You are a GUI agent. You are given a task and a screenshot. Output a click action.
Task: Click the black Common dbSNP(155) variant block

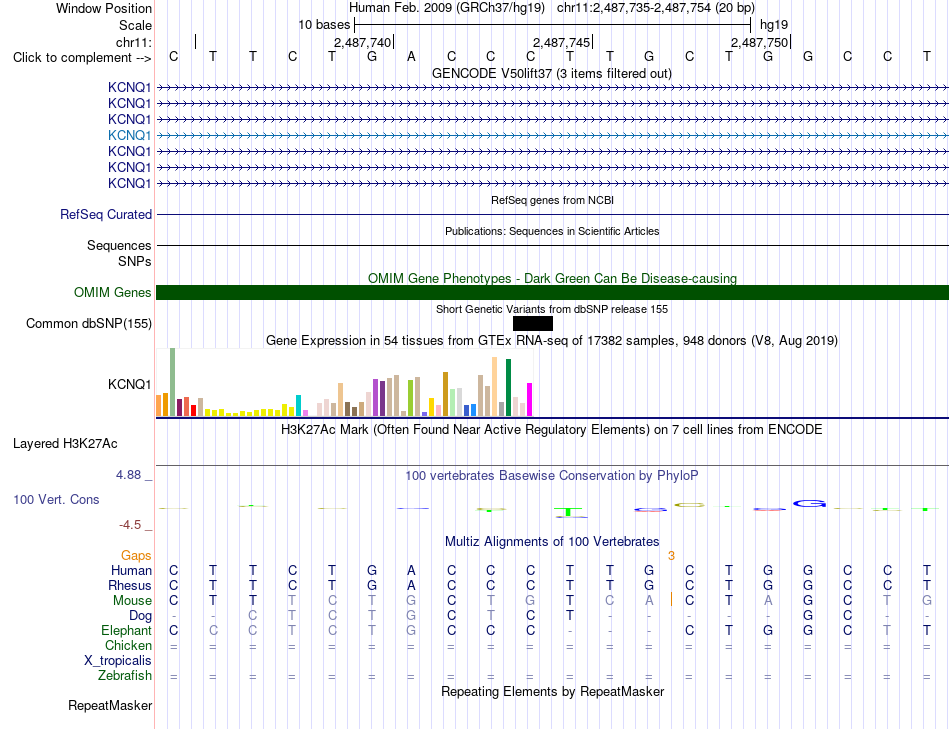(533, 324)
